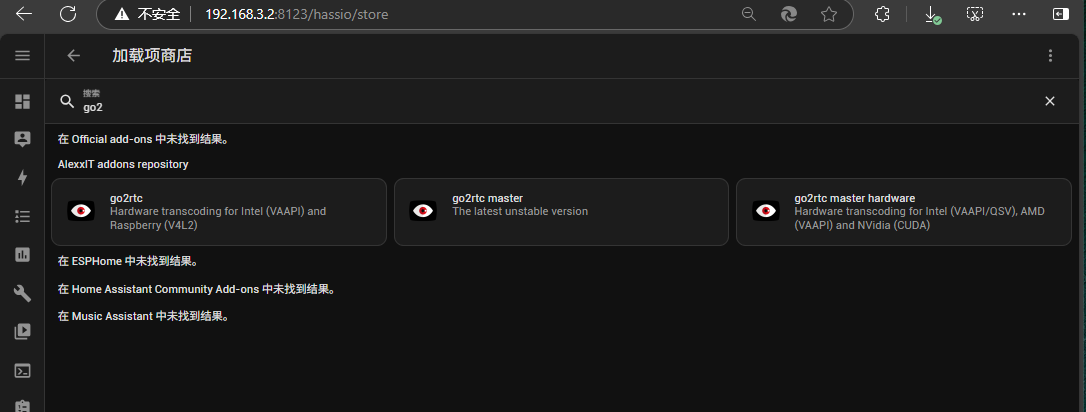The height and width of the screenshot is (412, 1086).
Task: Bookmark the page with star icon
Action: click(x=829, y=14)
